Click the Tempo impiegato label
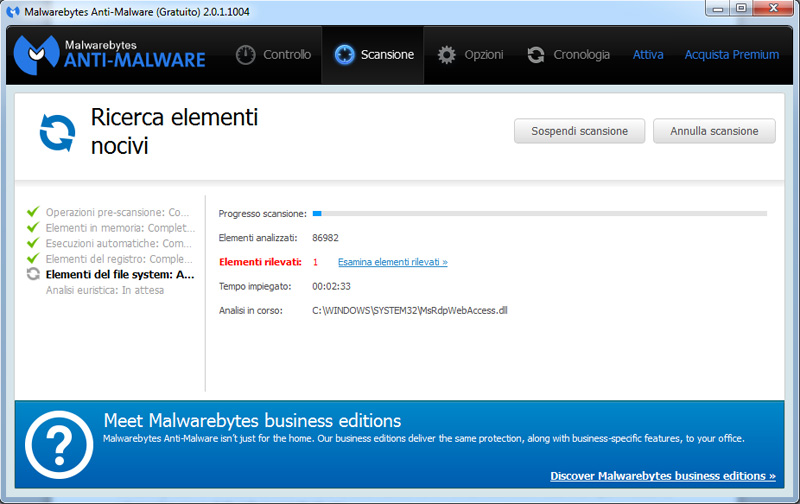 255,286
